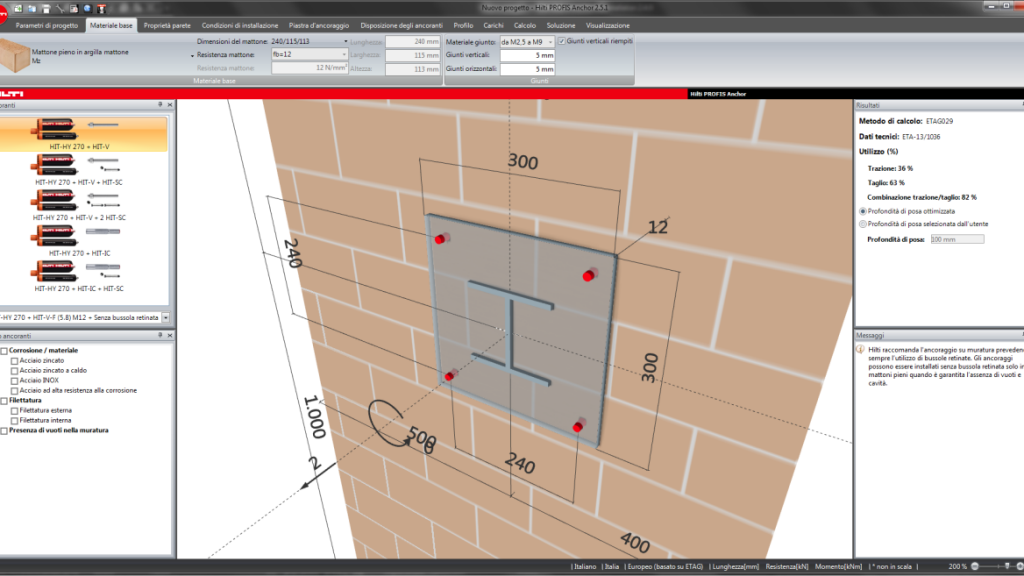Click the open project folder icon
This screenshot has width=1024, height=576.
coord(32,8)
